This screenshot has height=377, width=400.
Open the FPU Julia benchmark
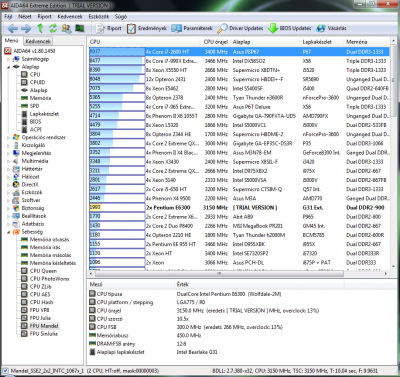point(36,318)
